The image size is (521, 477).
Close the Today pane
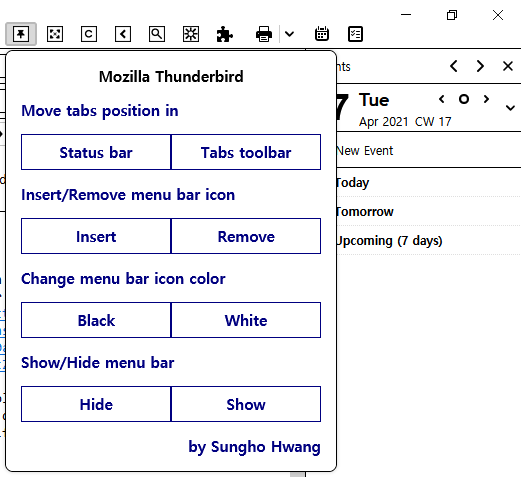coord(508,66)
